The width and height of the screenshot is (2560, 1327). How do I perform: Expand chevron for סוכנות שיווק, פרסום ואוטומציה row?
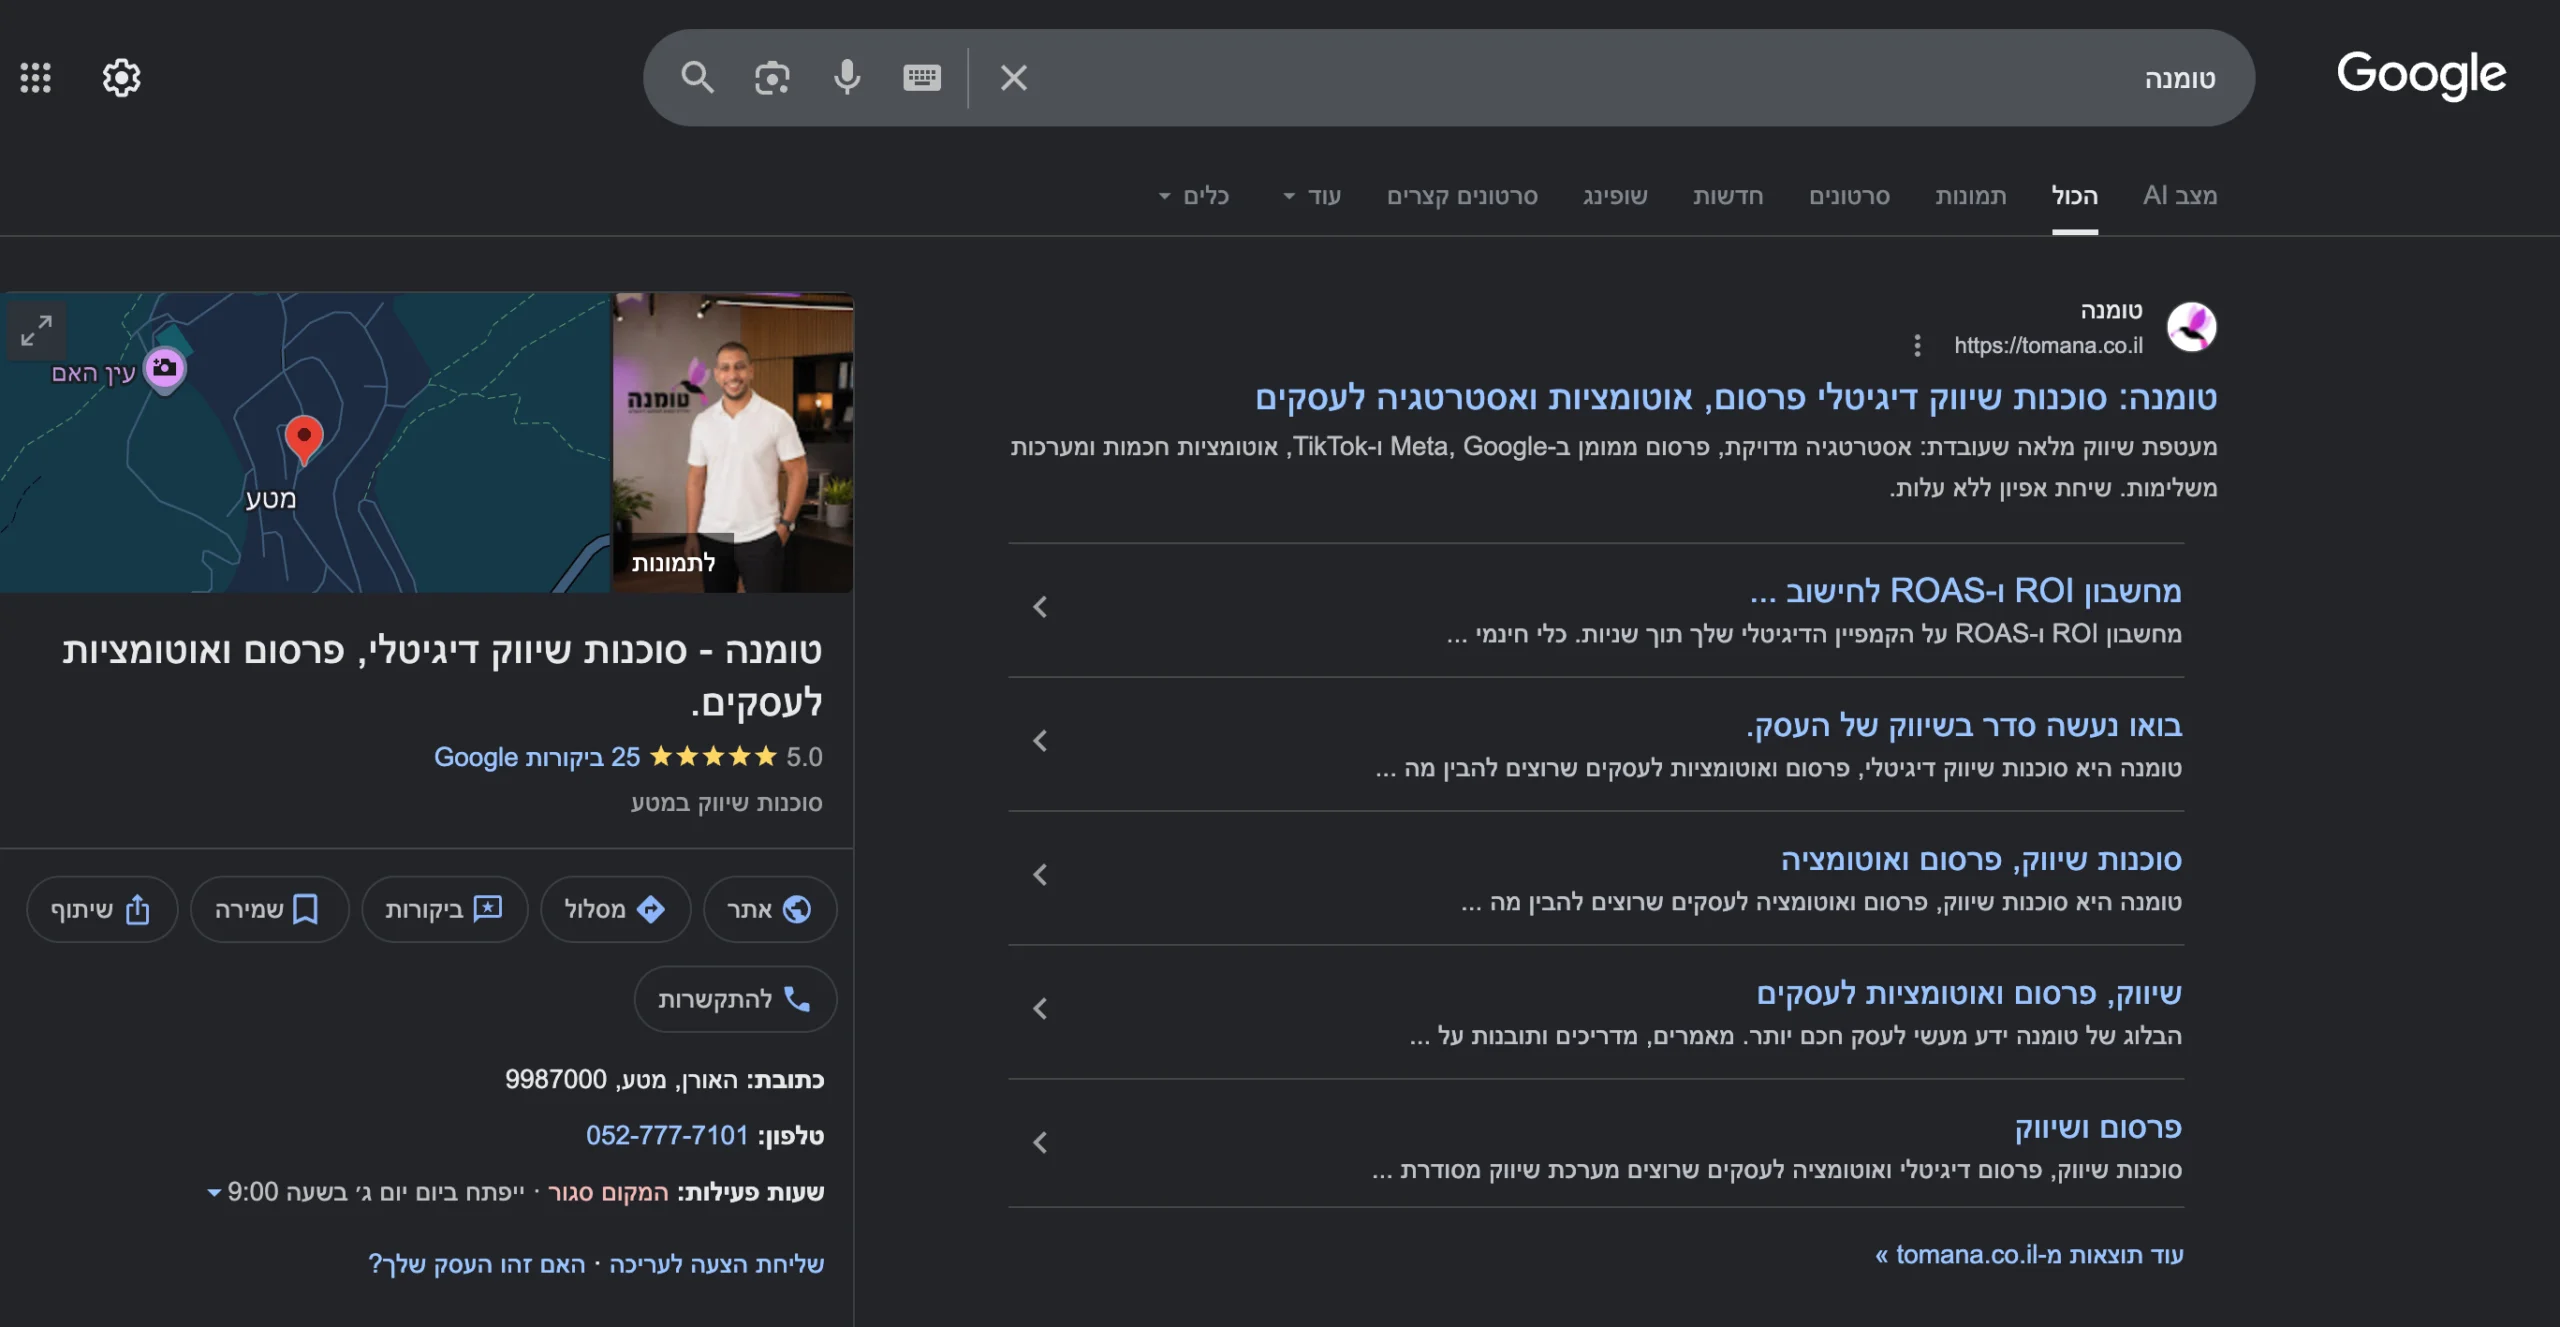(x=1040, y=875)
